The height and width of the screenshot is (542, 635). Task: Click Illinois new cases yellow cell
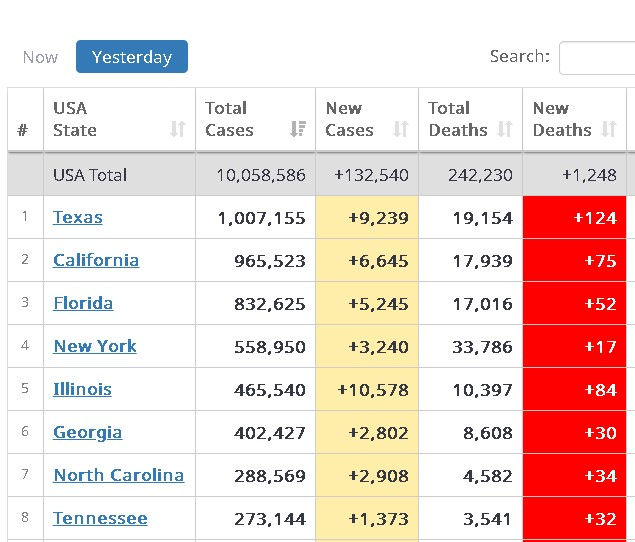(x=367, y=389)
